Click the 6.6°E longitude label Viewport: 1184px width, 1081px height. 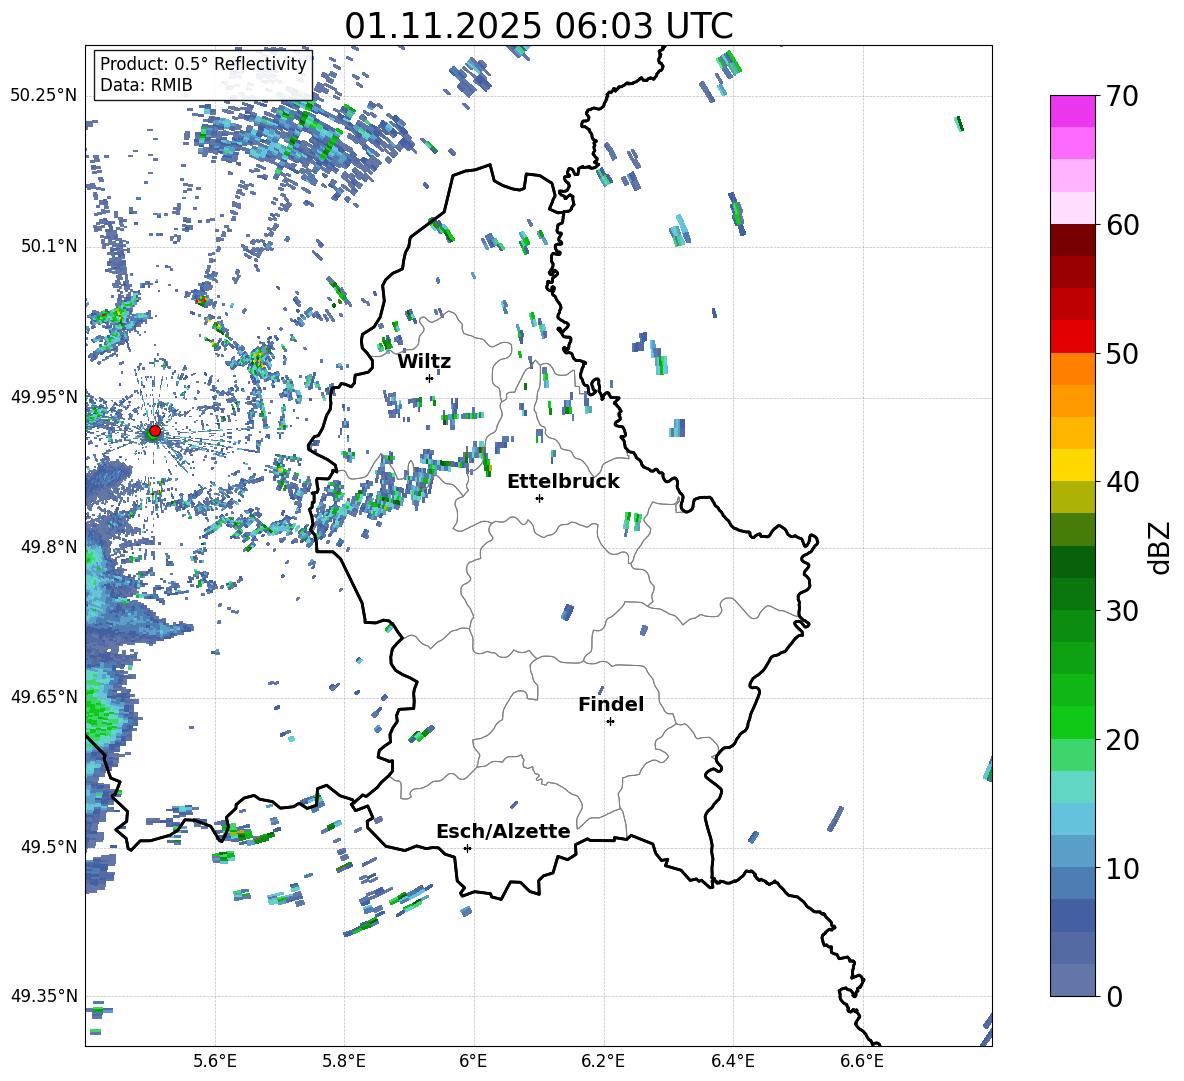point(862,1061)
